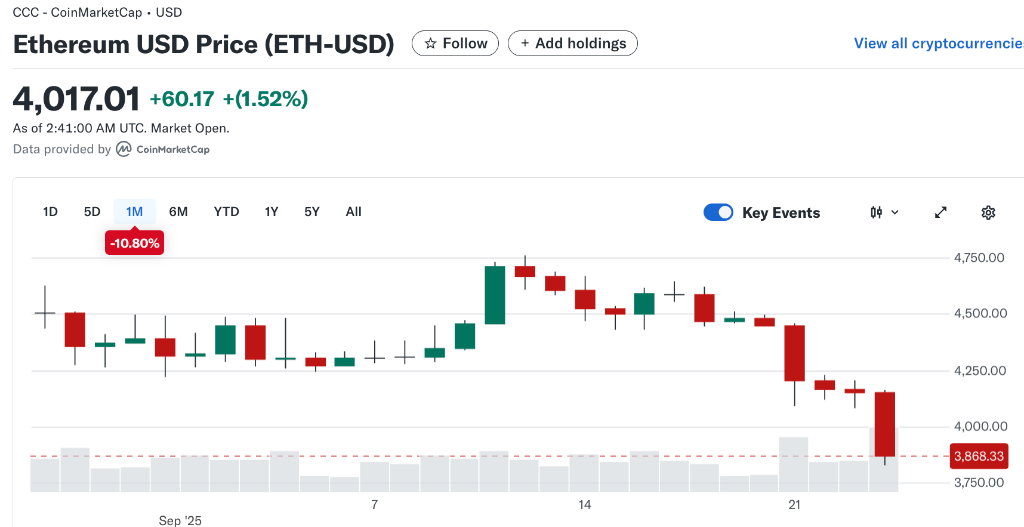This screenshot has width=1024, height=527.
Task: Open chart settings gear icon
Action: pos(988,212)
